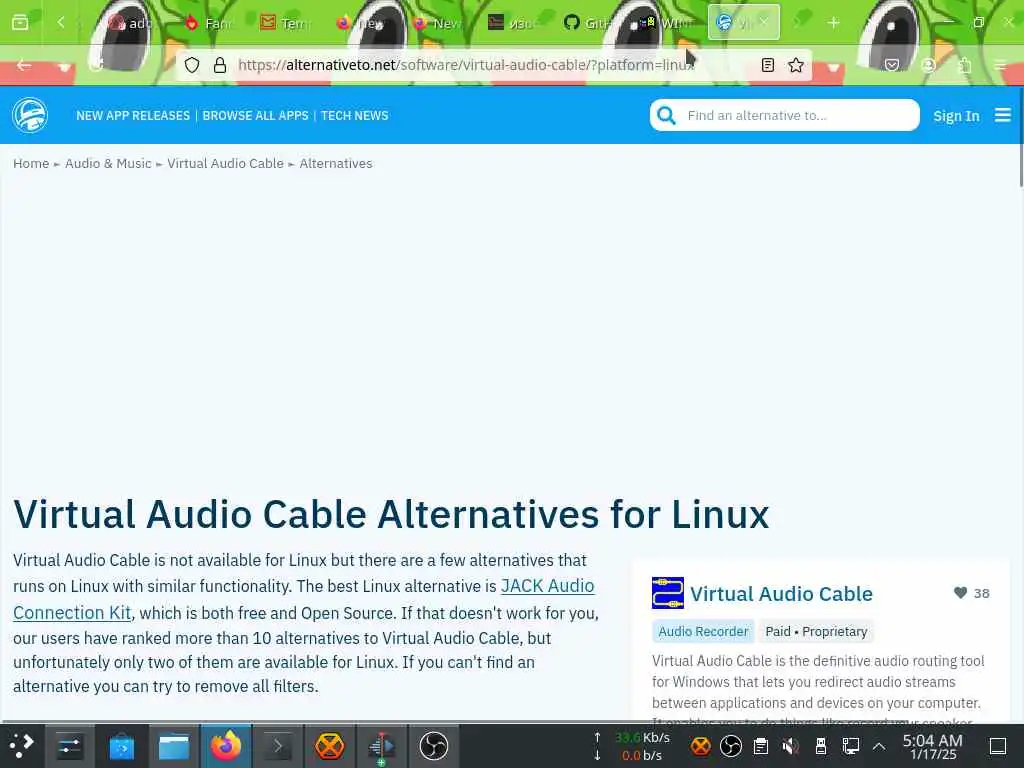
Task: Switch to first 'New' Firefox tab
Action: point(360,23)
